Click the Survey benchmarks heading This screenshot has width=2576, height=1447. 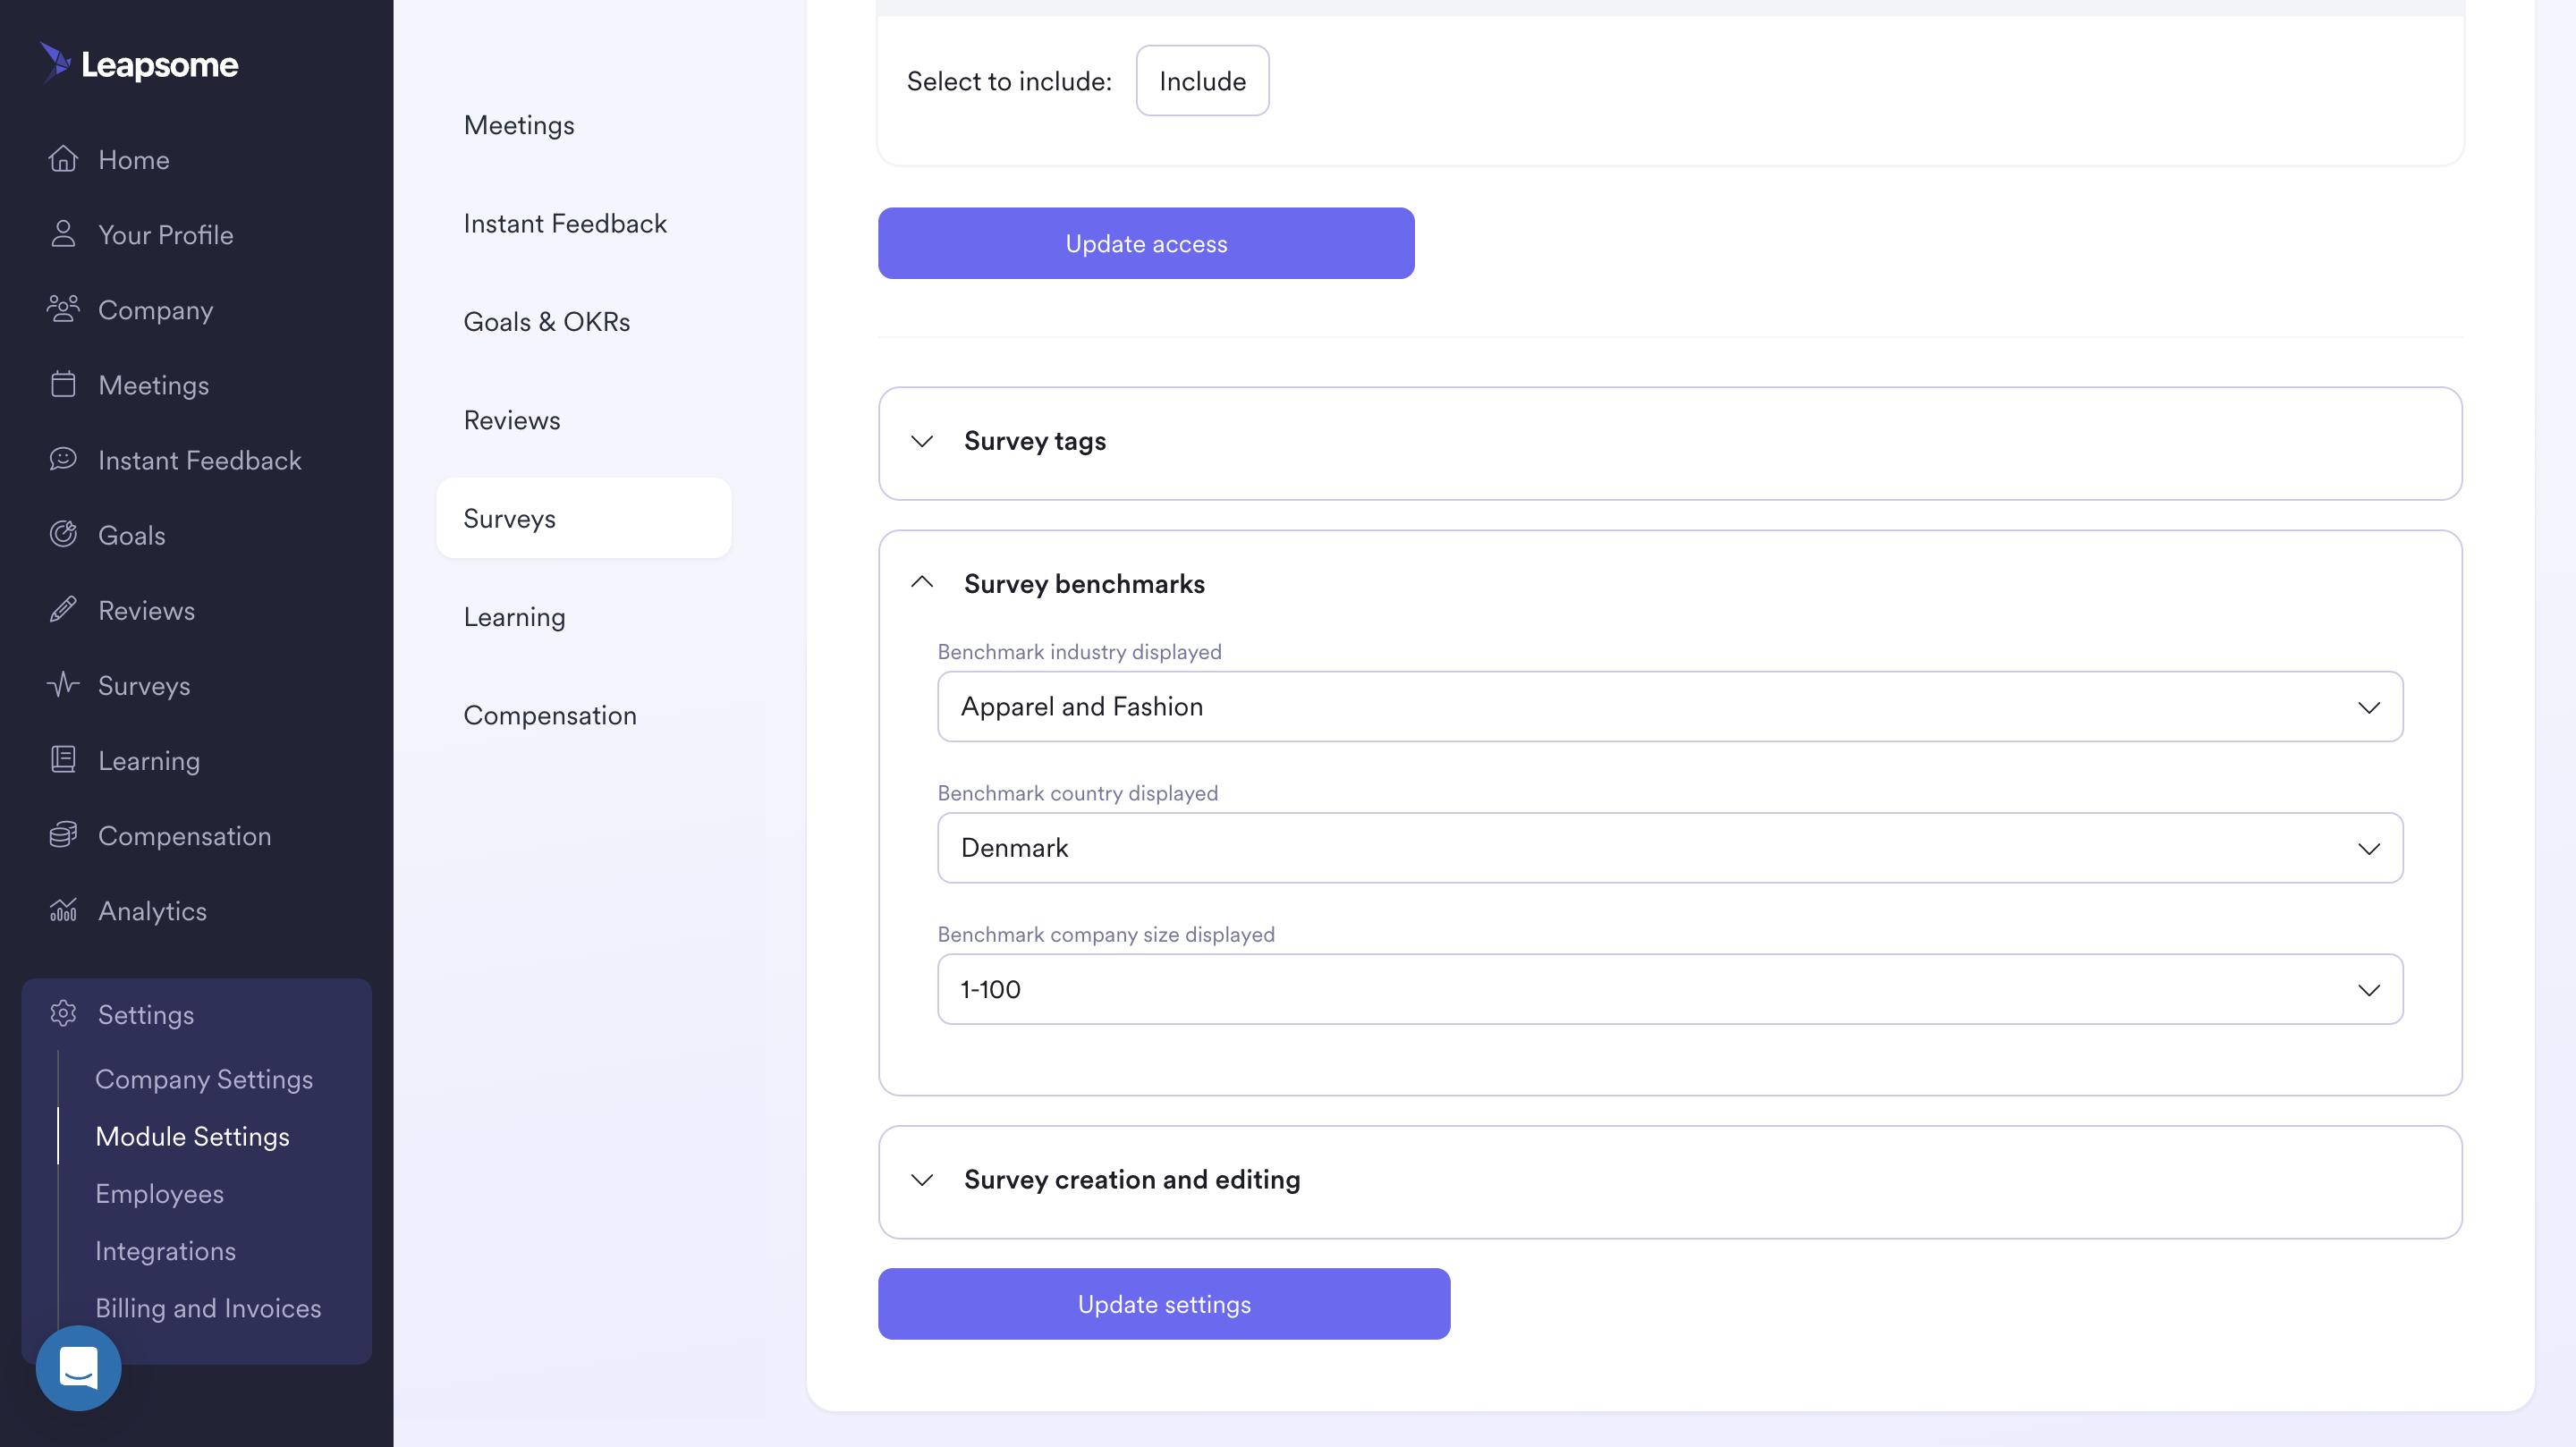click(x=1084, y=583)
